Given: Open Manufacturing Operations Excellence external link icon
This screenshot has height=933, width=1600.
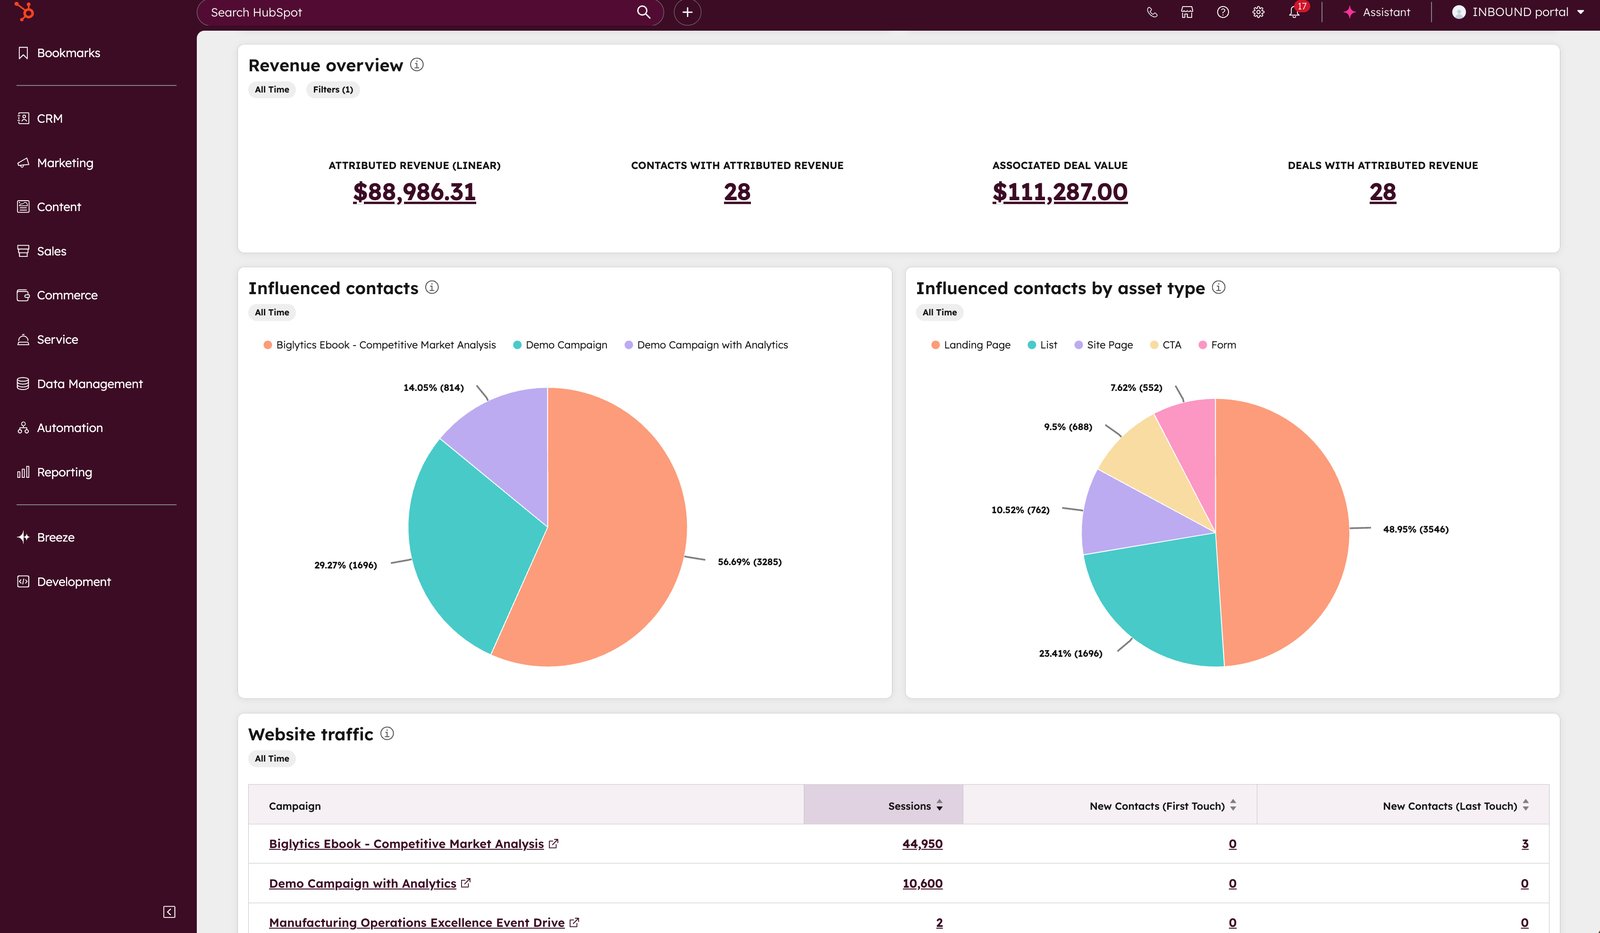Looking at the screenshot, I should point(574,922).
